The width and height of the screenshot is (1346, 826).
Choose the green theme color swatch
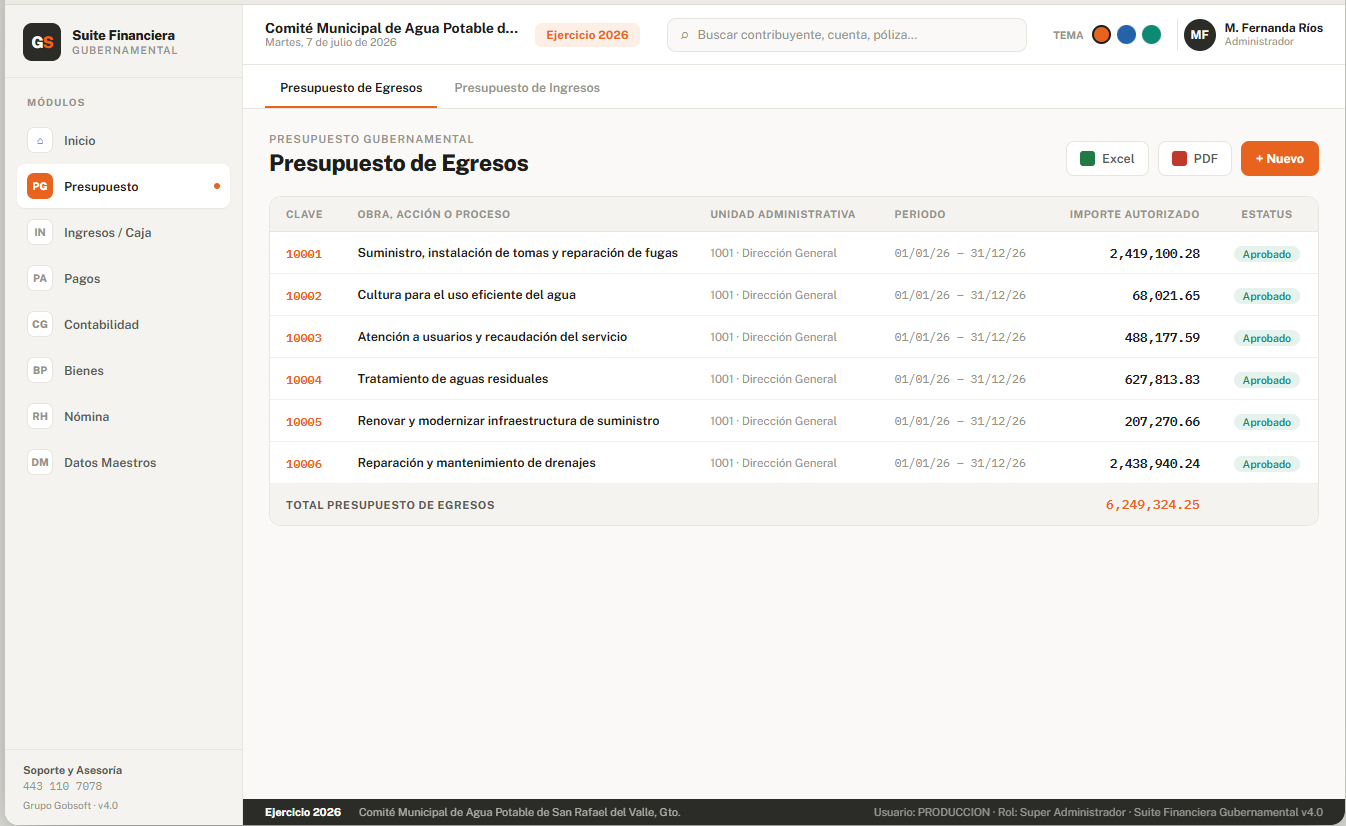click(x=1151, y=35)
